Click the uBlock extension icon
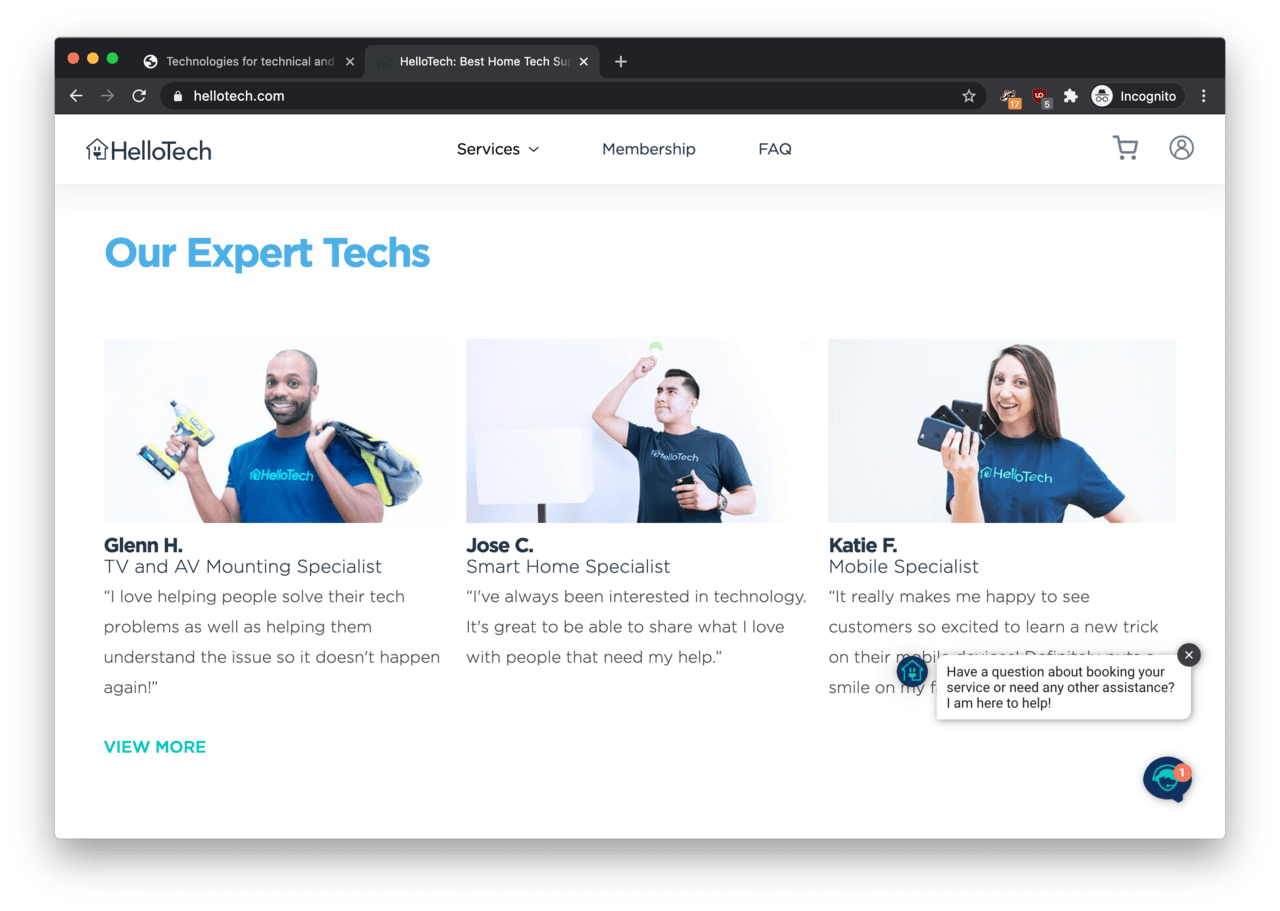Image resolution: width=1280 pixels, height=911 pixels. point(1040,97)
